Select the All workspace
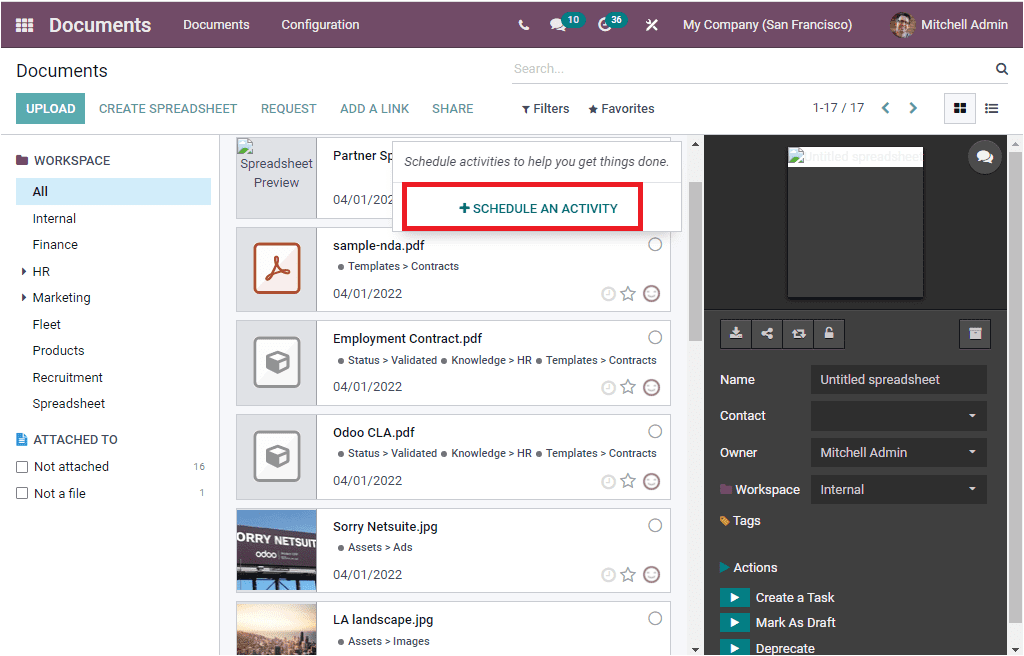This screenshot has height=656, width=1024. click(114, 191)
